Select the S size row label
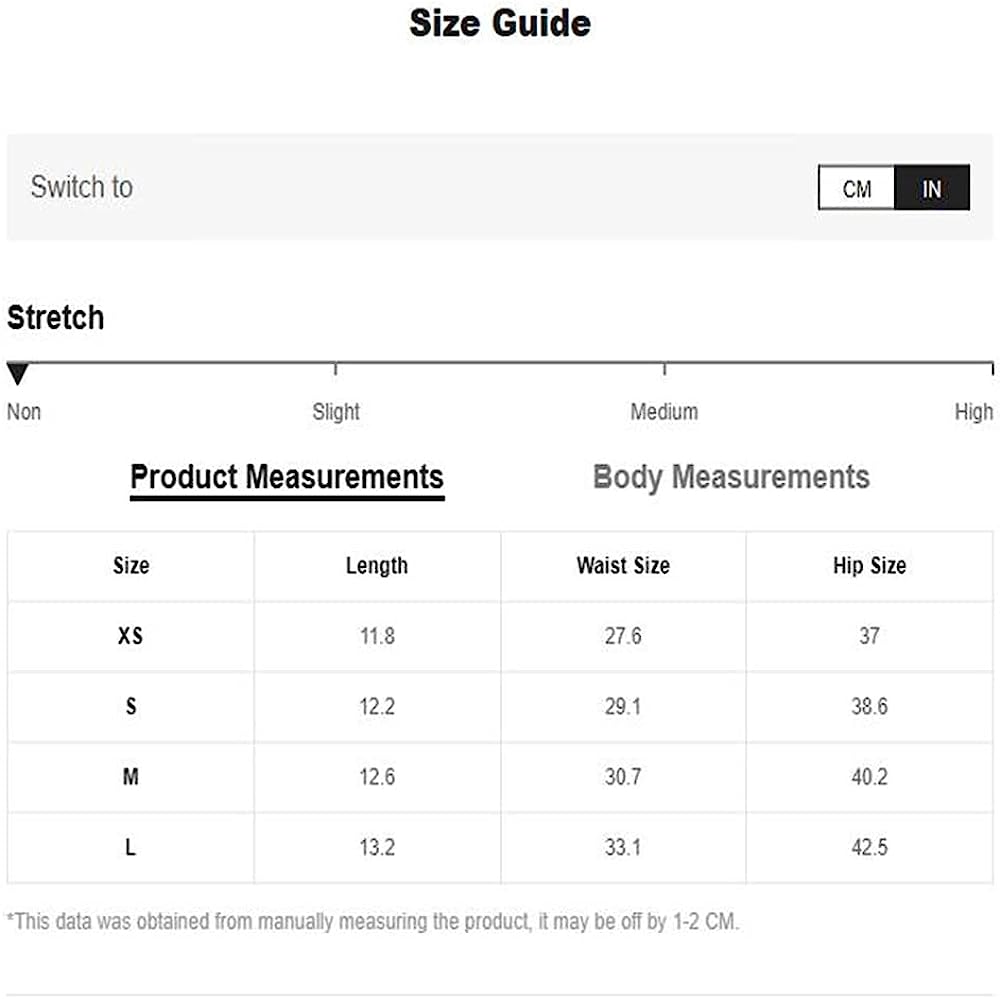This screenshot has width=1000, height=999. coord(131,707)
